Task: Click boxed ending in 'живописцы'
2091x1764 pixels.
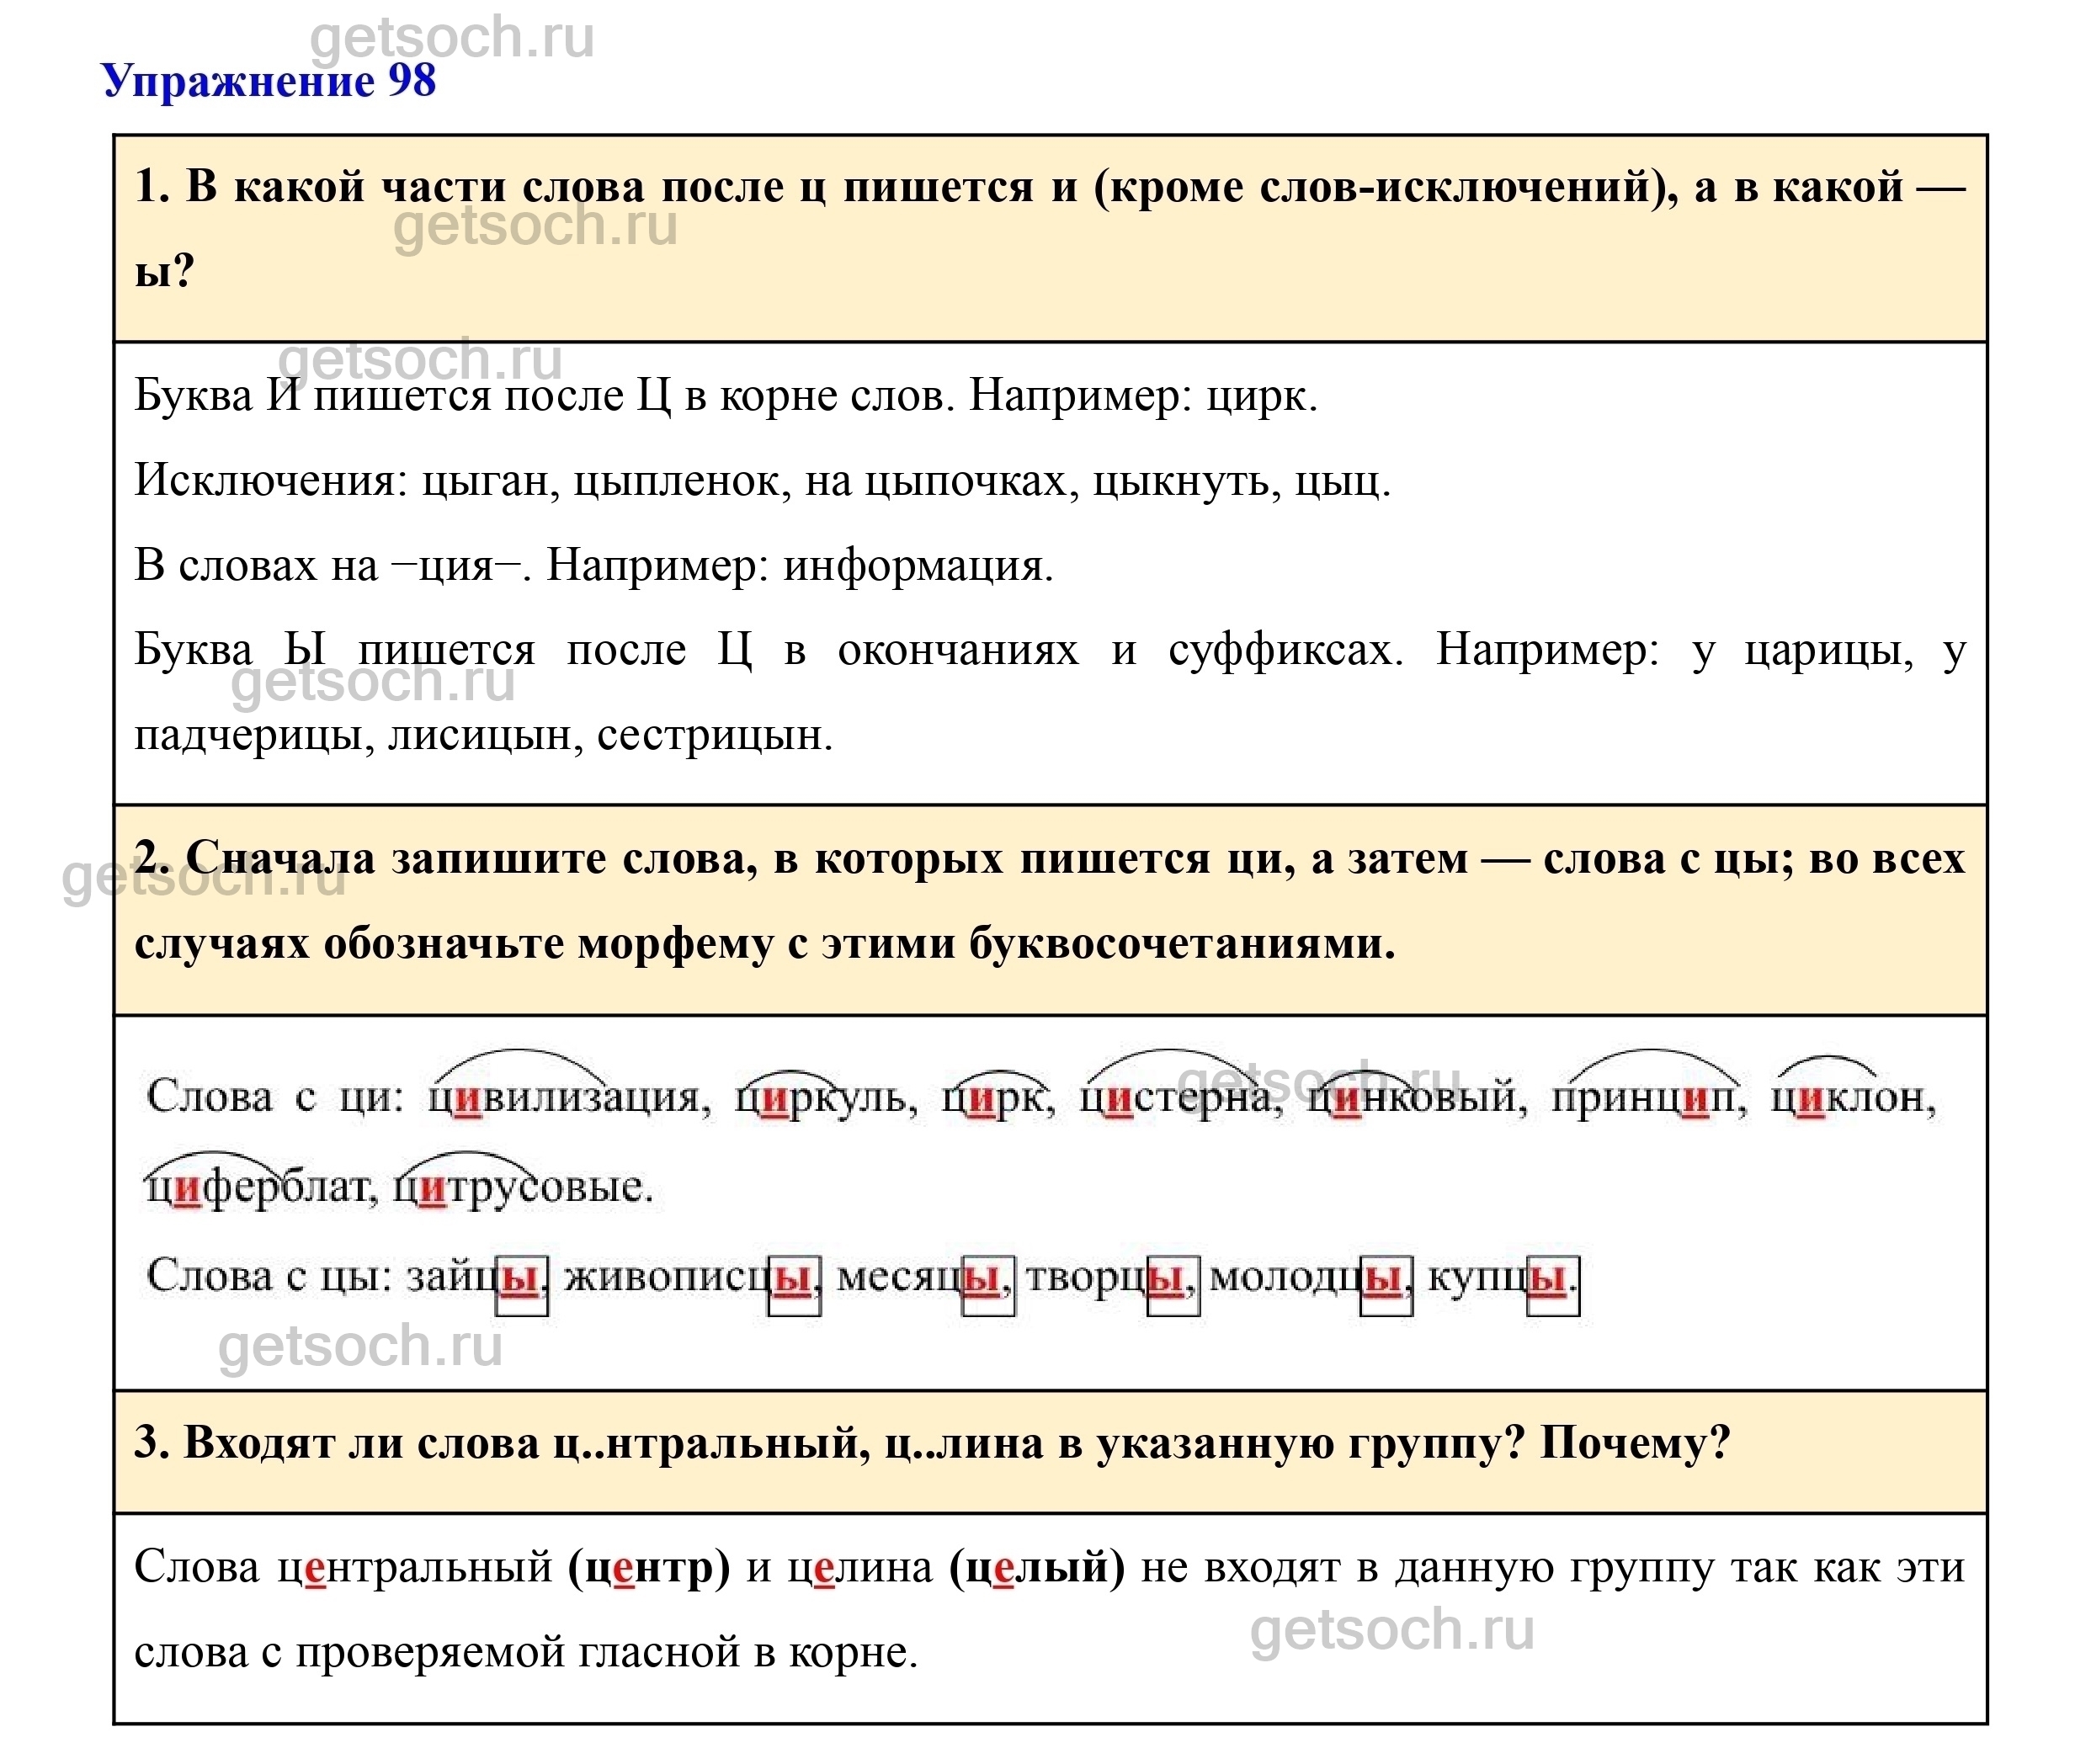Action: [x=795, y=1282]
